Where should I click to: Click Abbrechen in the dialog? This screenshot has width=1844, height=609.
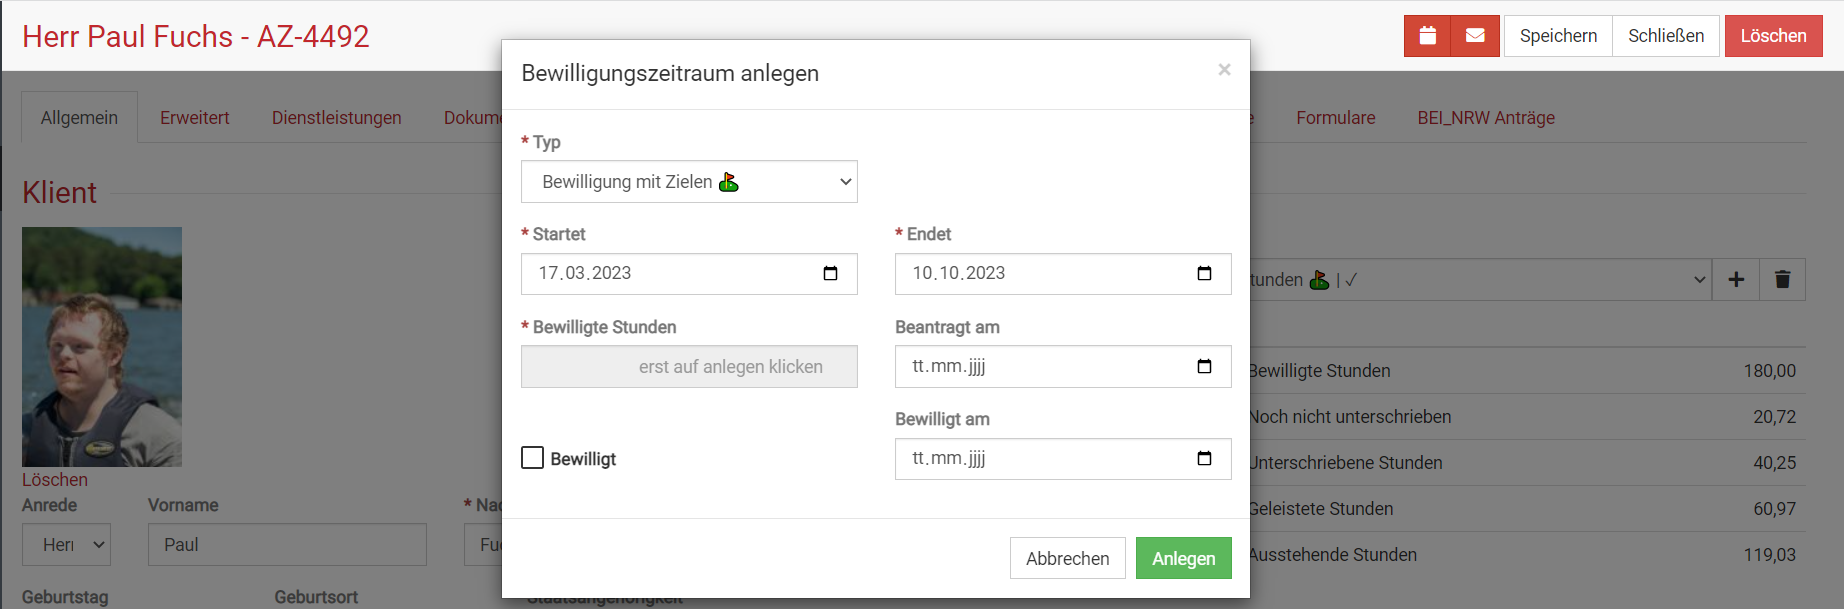click(1067, 558)
